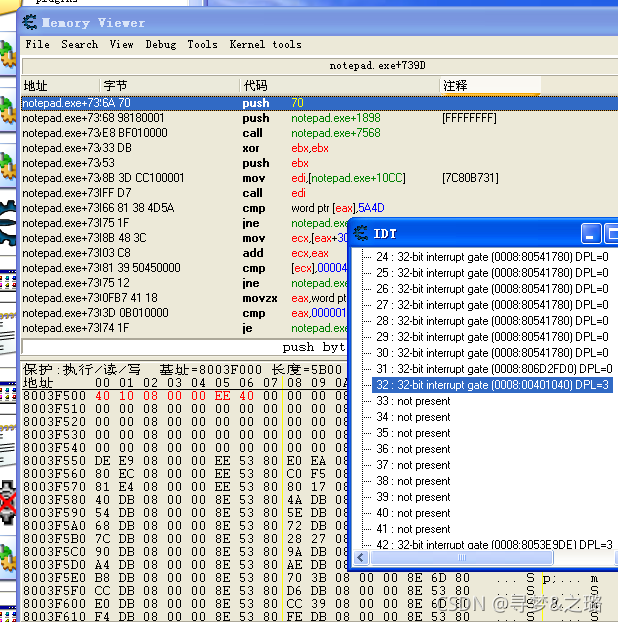Click byte DE in row 8003F550
The width and height of the screenshot is (618, 622).
click(x=102, y=461)
